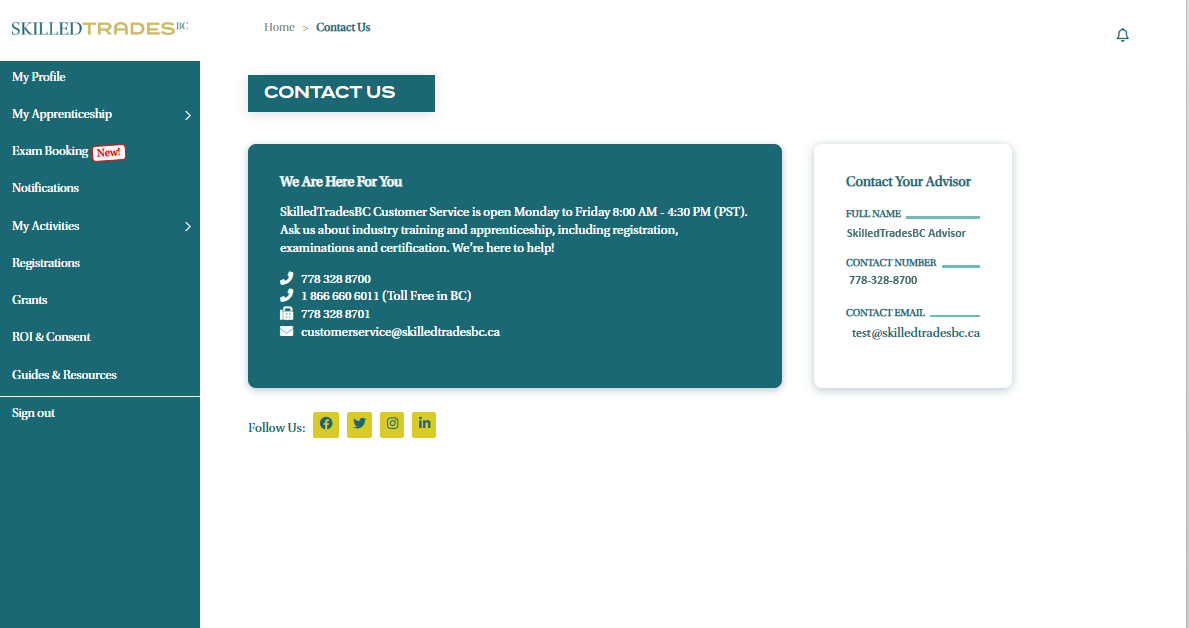Open the notifications bell icon

coord(1122,35)
